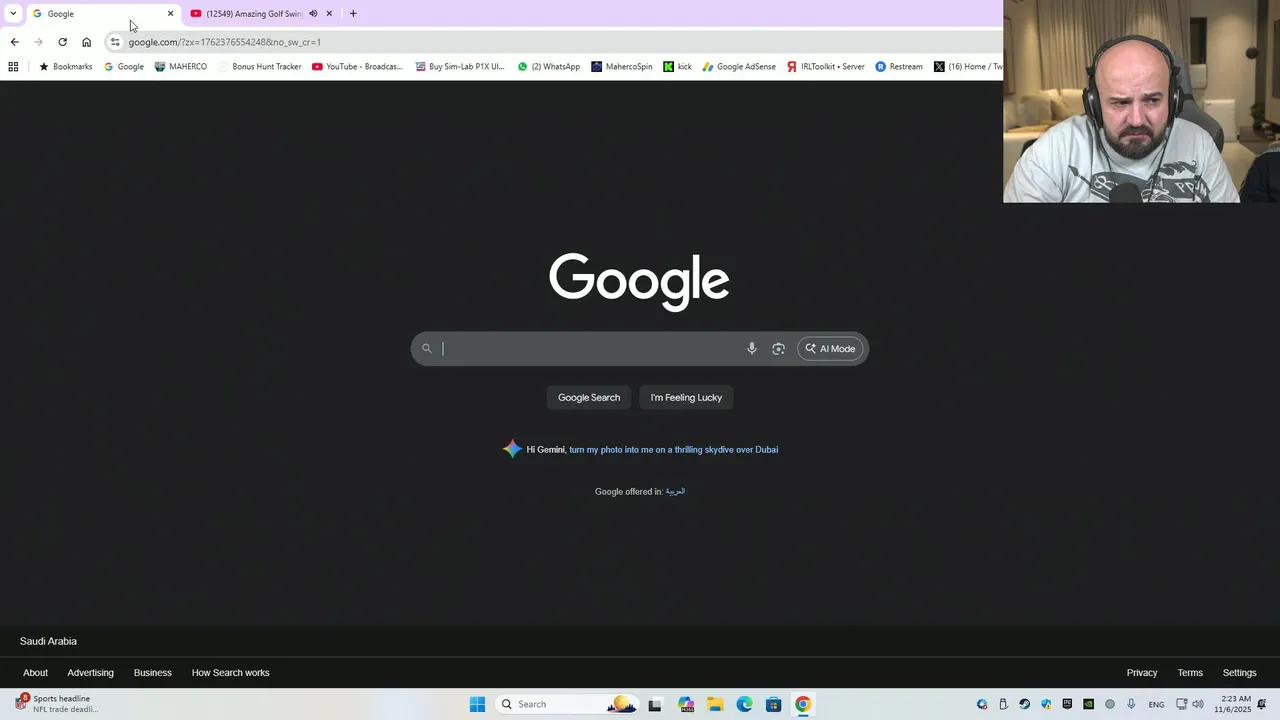Screen dimensions: 1280x720
Task: Open the tab search dropdown arrow
Action: tap(13, 13)
